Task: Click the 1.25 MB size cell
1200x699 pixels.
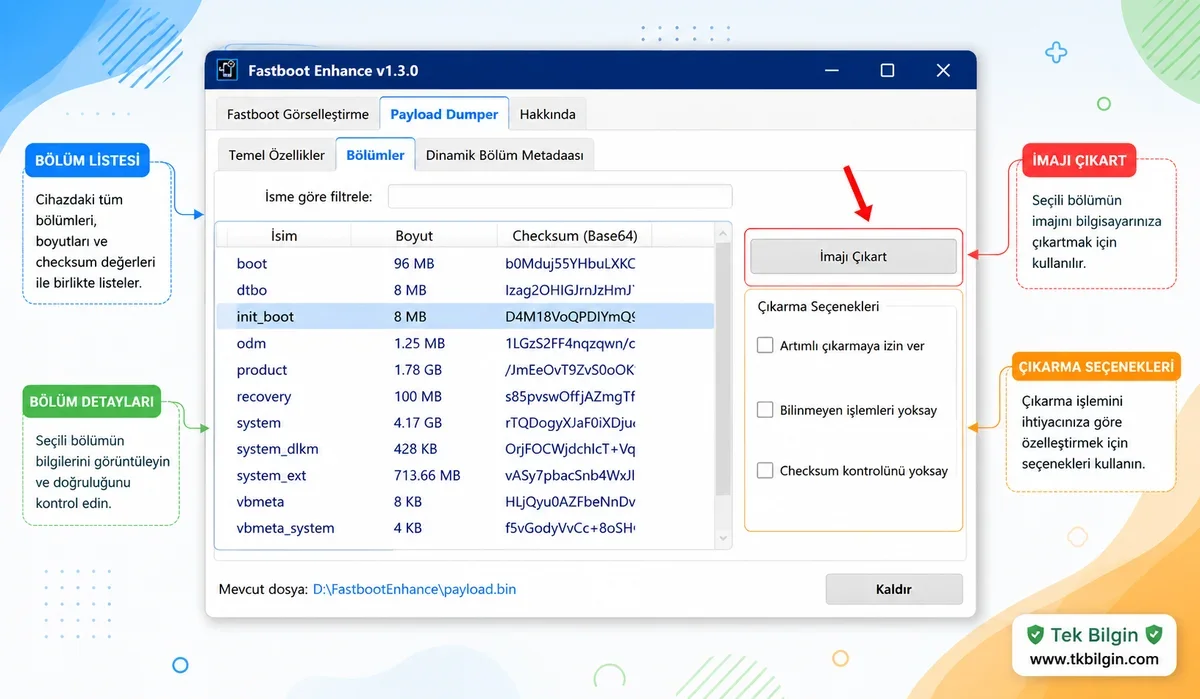Action: 419,343
